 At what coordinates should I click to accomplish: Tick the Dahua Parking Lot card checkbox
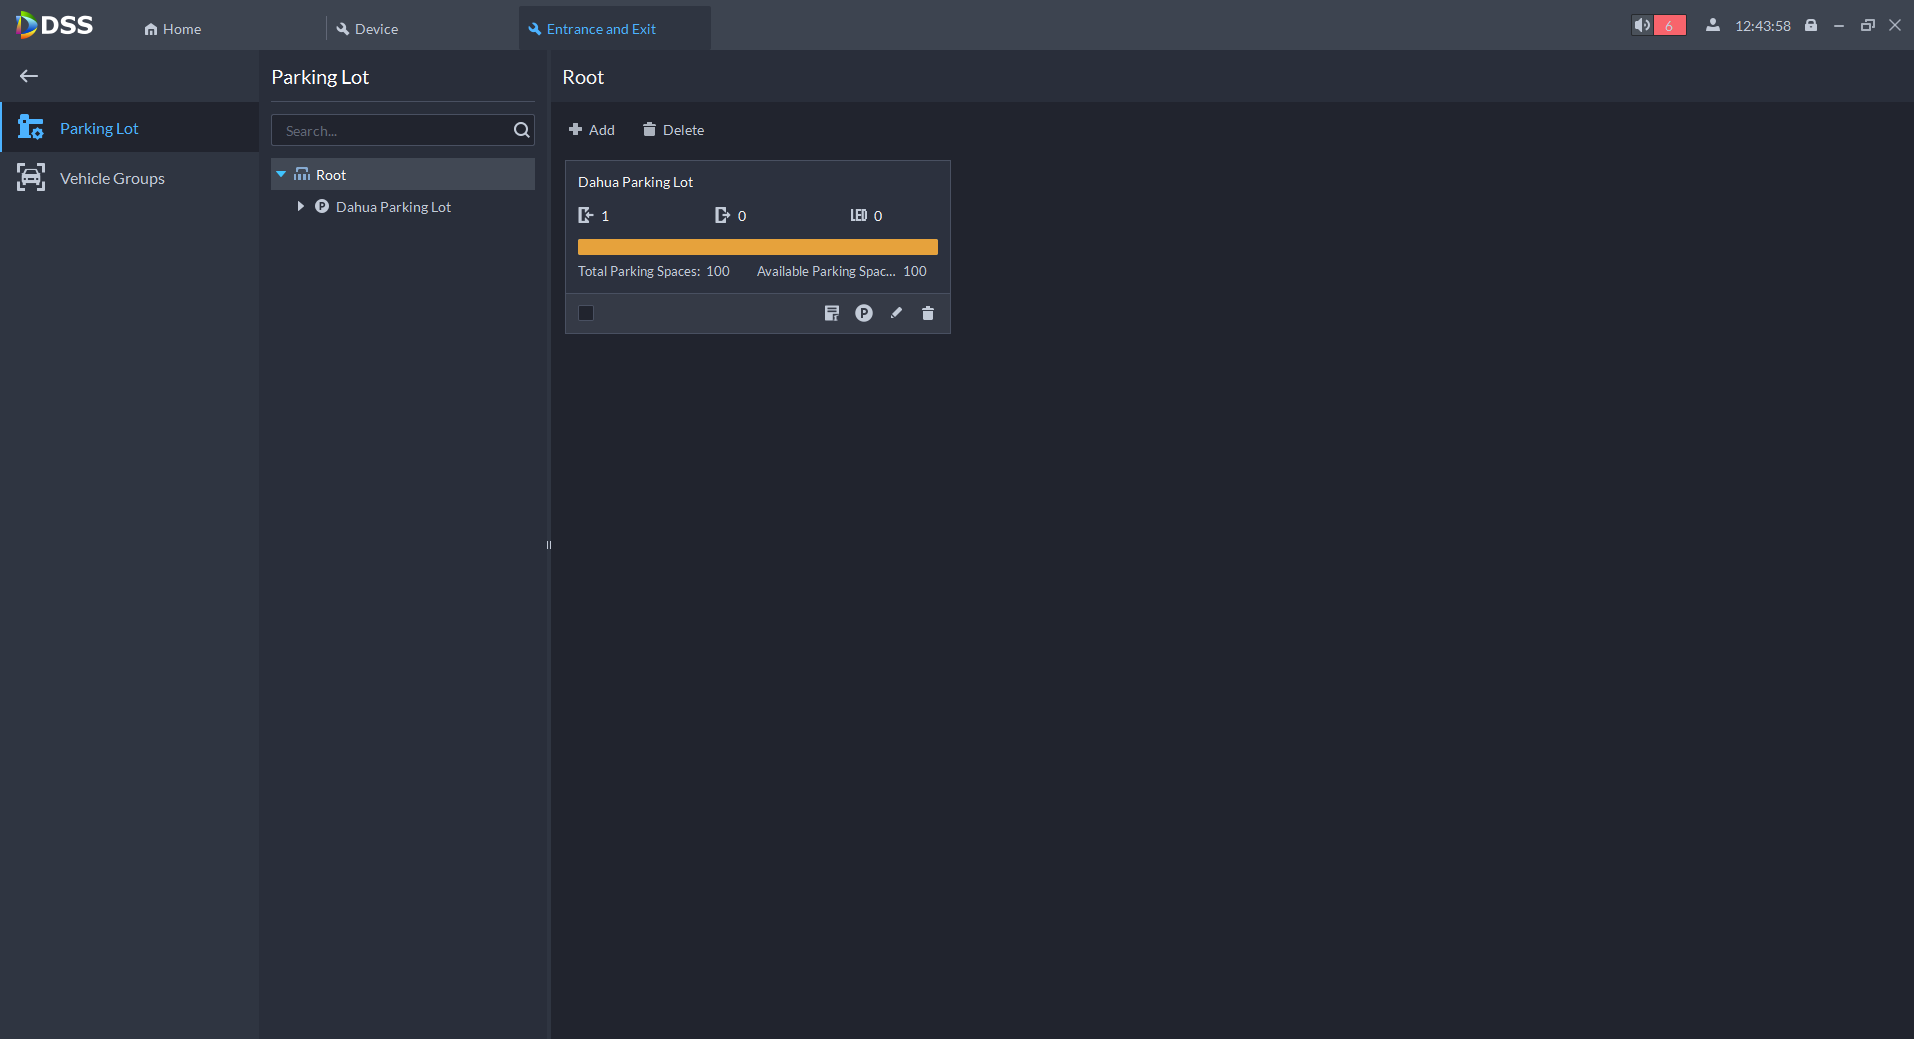click(x=586, y=313)
